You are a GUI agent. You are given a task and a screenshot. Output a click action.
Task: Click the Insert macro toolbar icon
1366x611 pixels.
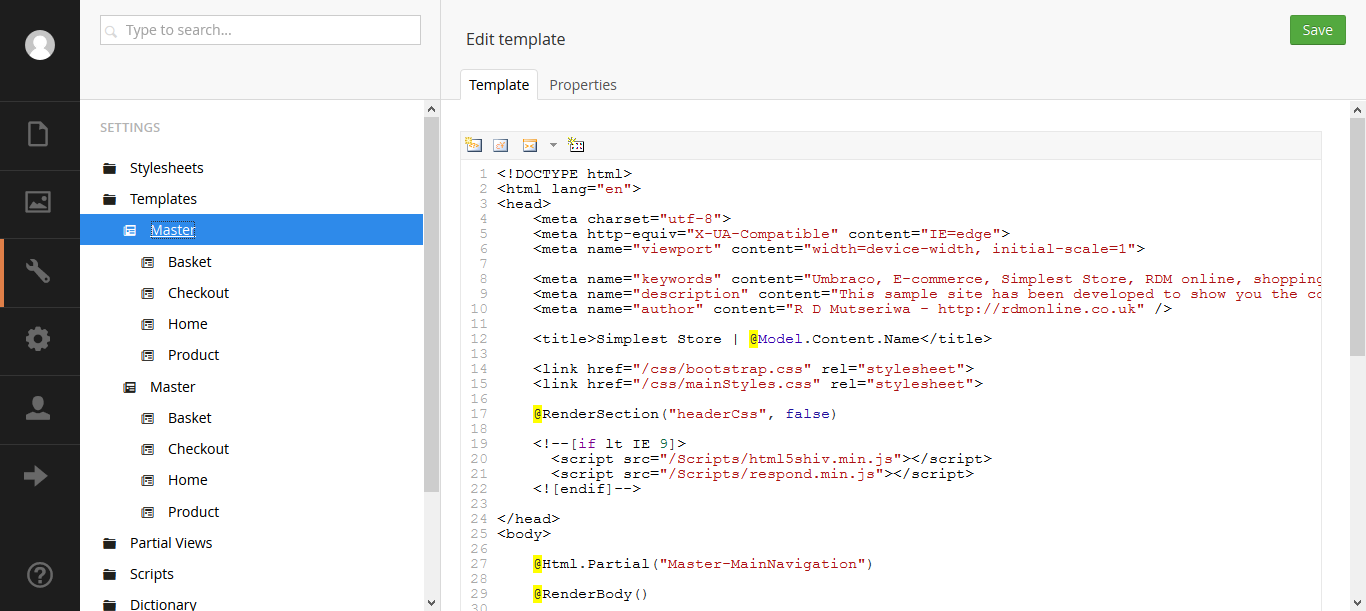(x=530, y=145)
